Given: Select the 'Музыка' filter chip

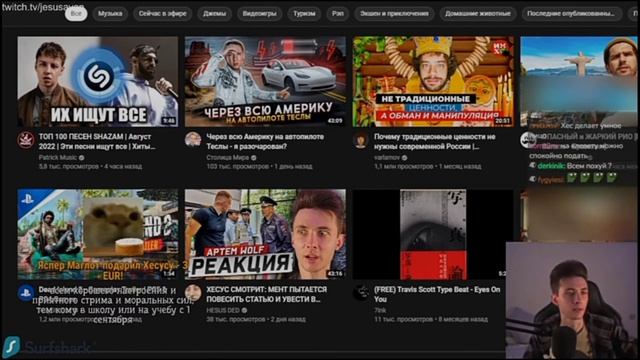Looking at the screenshot, I should [110, 13].
